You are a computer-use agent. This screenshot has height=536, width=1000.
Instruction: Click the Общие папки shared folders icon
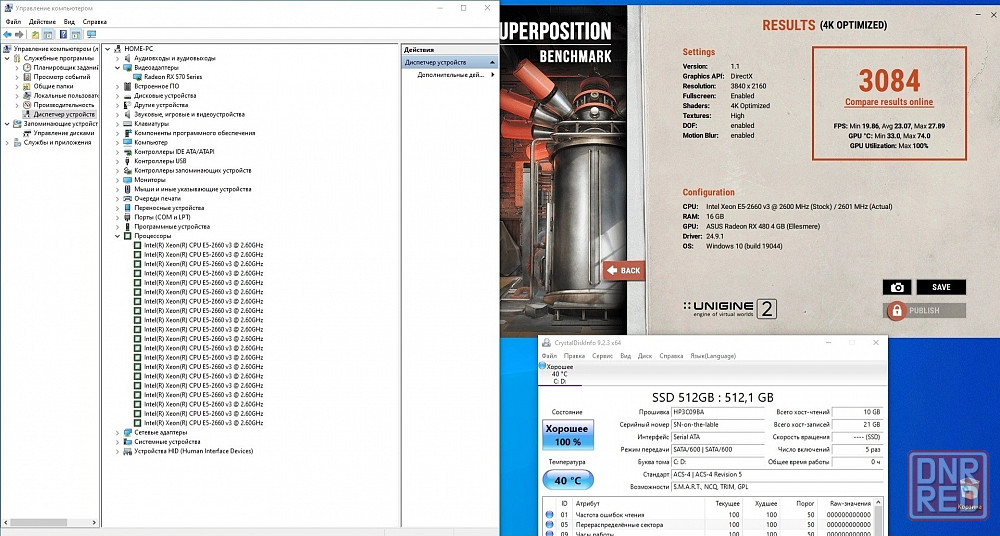27,86
